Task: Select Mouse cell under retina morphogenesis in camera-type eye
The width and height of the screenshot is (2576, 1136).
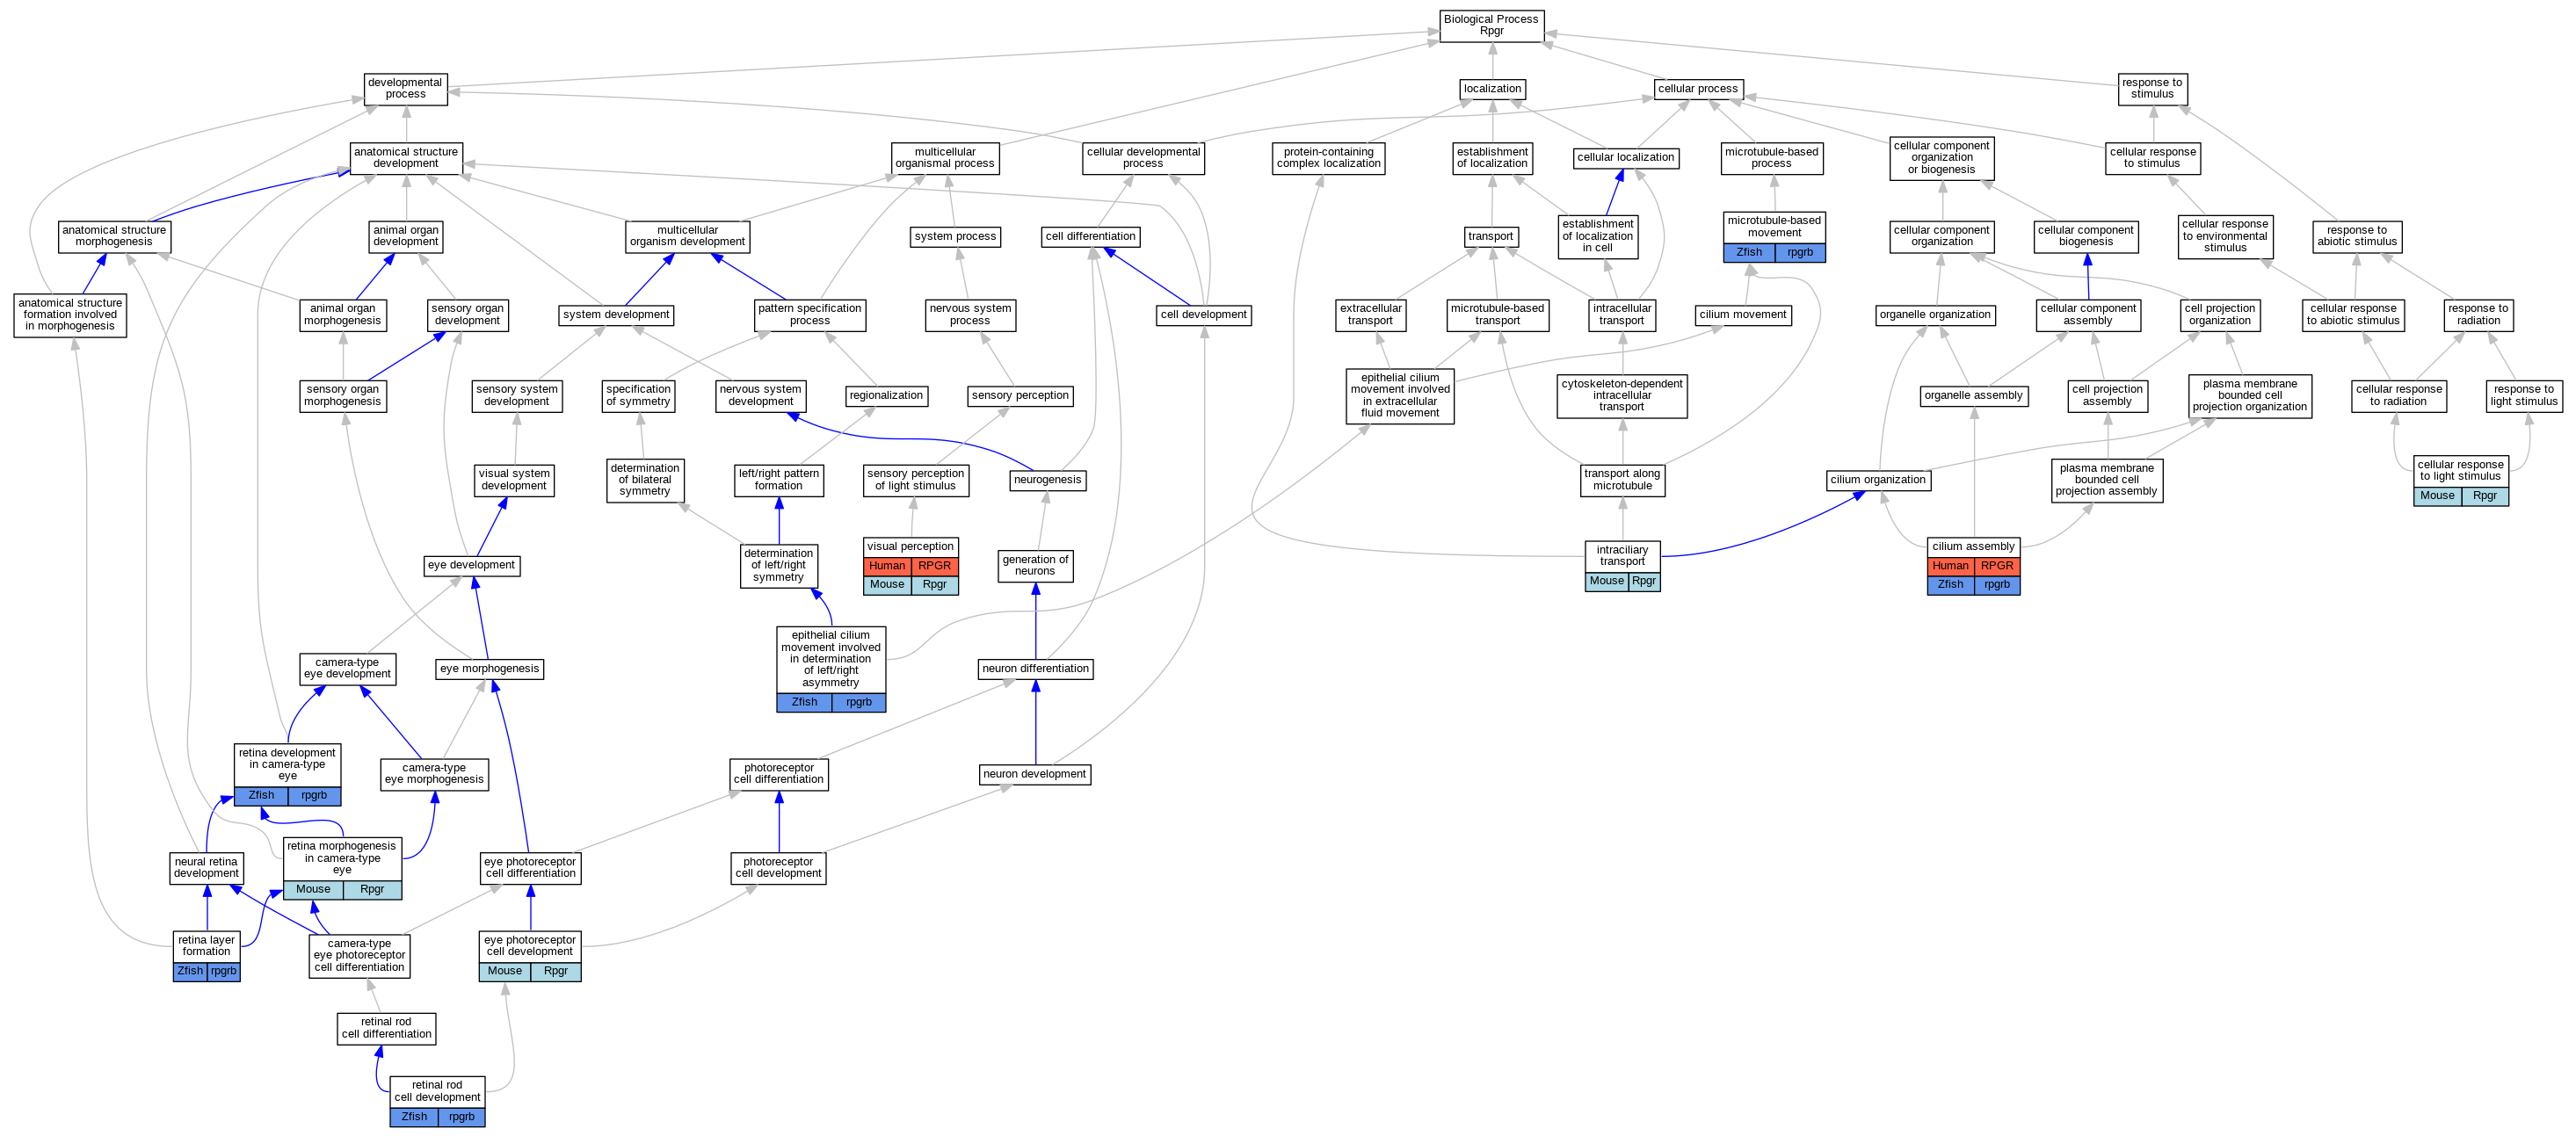Action: pyautogui.click(x=313, y=890)
